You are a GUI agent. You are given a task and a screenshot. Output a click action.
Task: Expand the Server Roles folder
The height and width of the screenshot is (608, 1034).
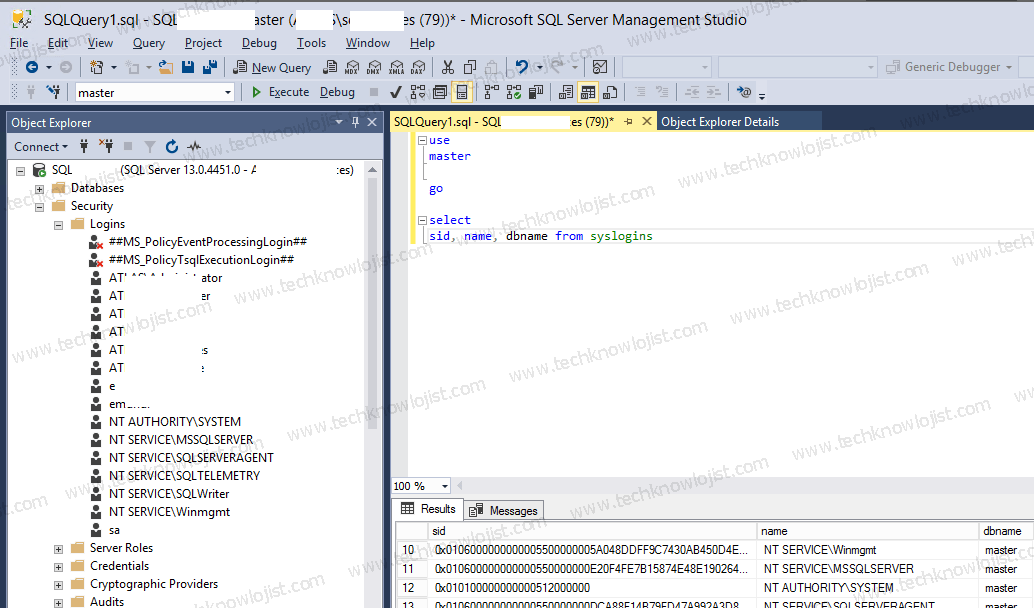pyautogui.click(x=59, y=549)
